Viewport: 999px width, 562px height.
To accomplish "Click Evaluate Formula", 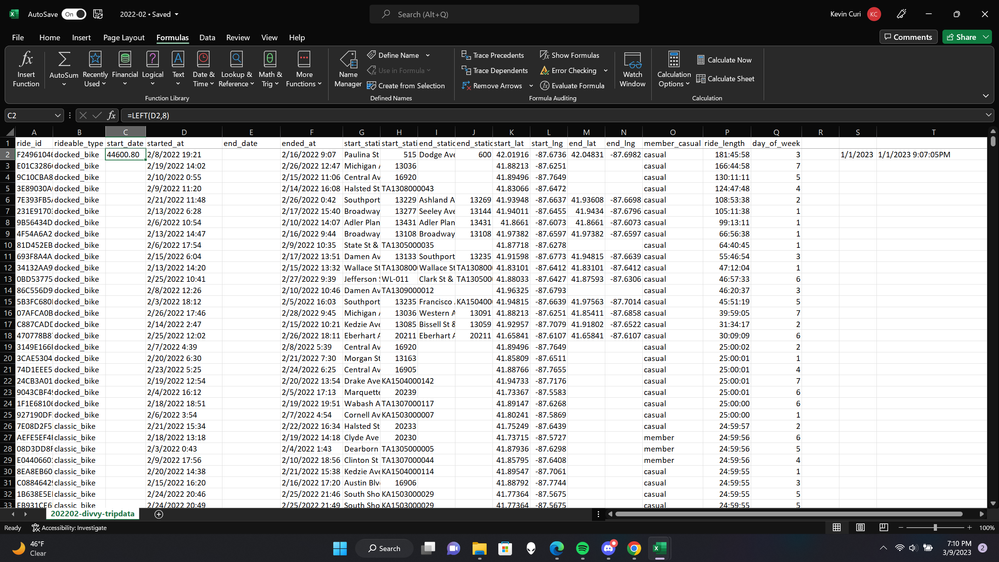I will [x=572, y=85].
